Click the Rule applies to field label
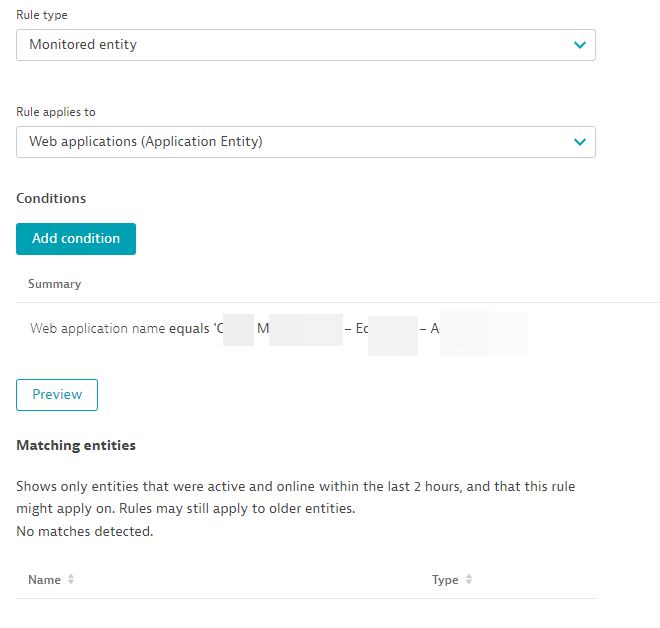 (56, 112)
